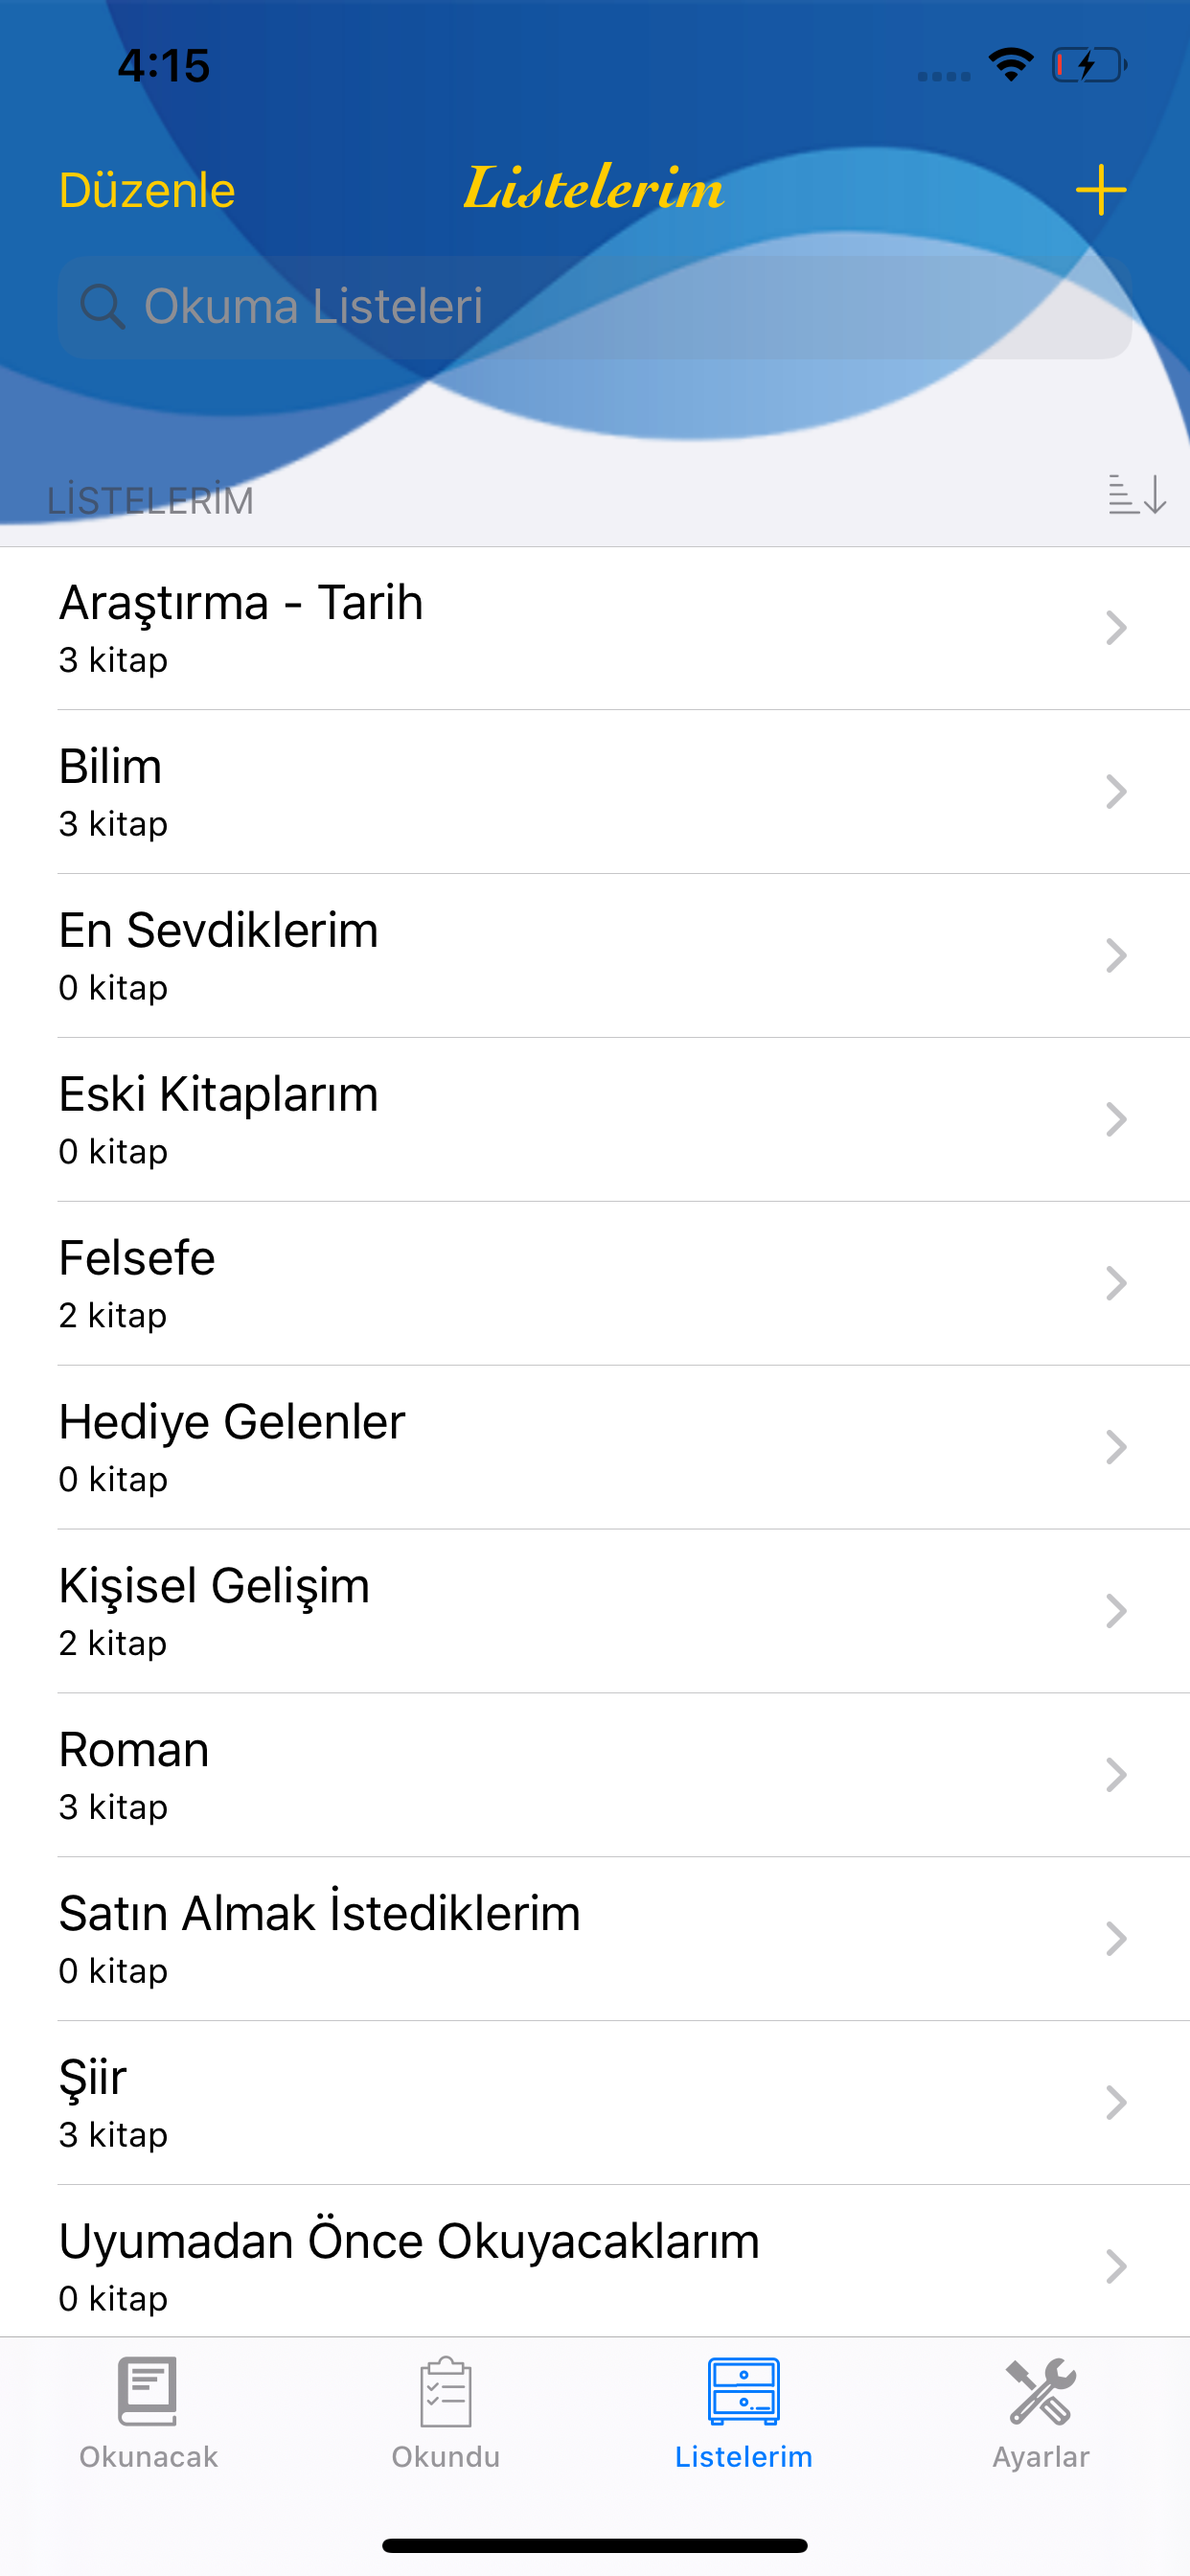The width and height of the screenshot is (1190, 2576).
Task: Focus the Okuma Listeleri search field
Action: pos(595,307)
